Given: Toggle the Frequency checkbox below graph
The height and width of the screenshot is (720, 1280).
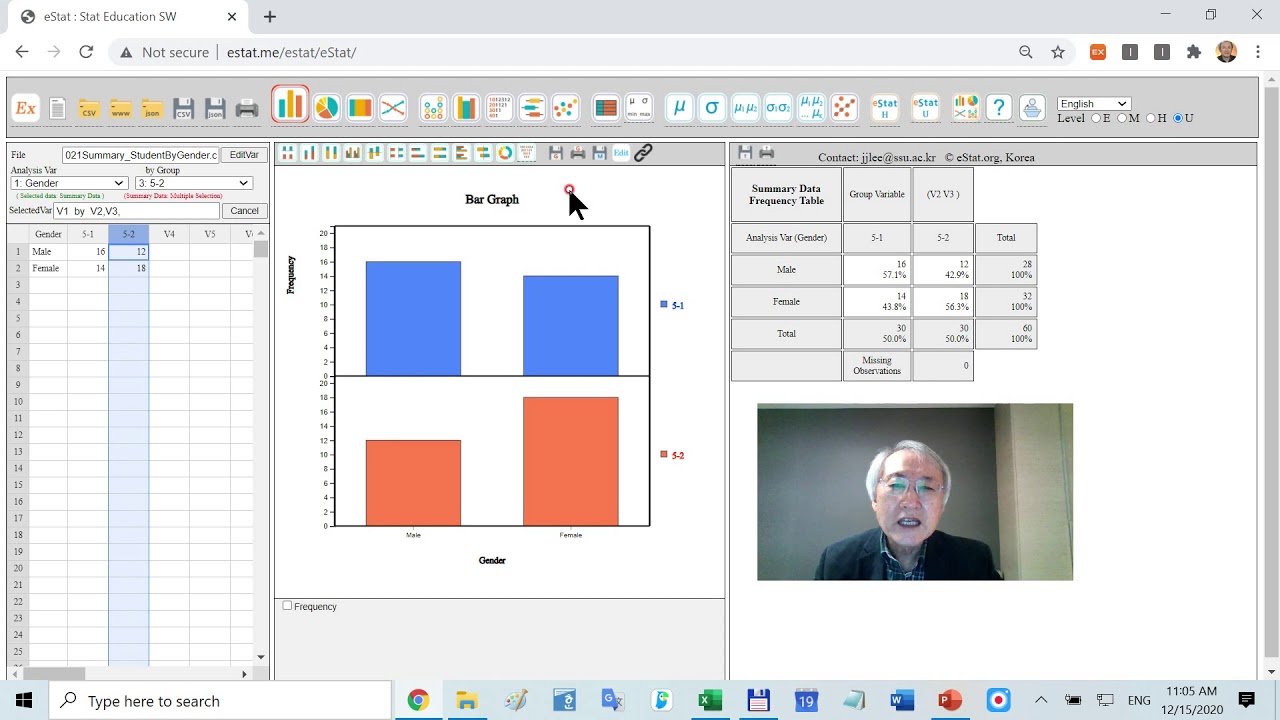Looking at the screenshot, I should point(288,605).
